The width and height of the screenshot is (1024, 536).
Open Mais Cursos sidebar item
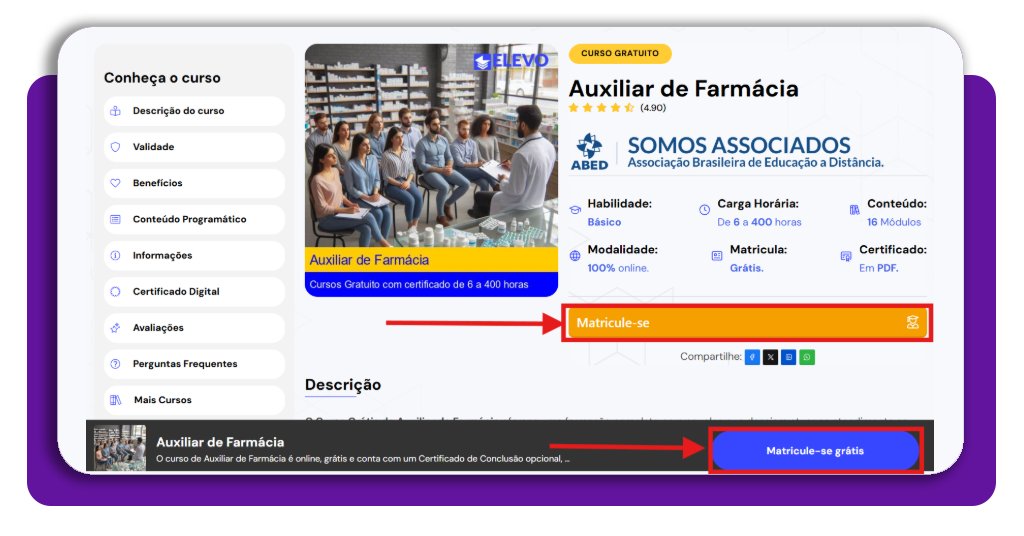194,400
